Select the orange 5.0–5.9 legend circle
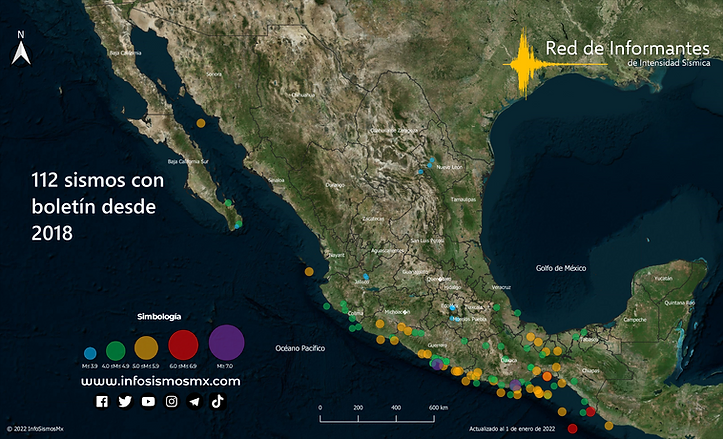The height and width of the screenshot is (439, 723). point(146,347)
